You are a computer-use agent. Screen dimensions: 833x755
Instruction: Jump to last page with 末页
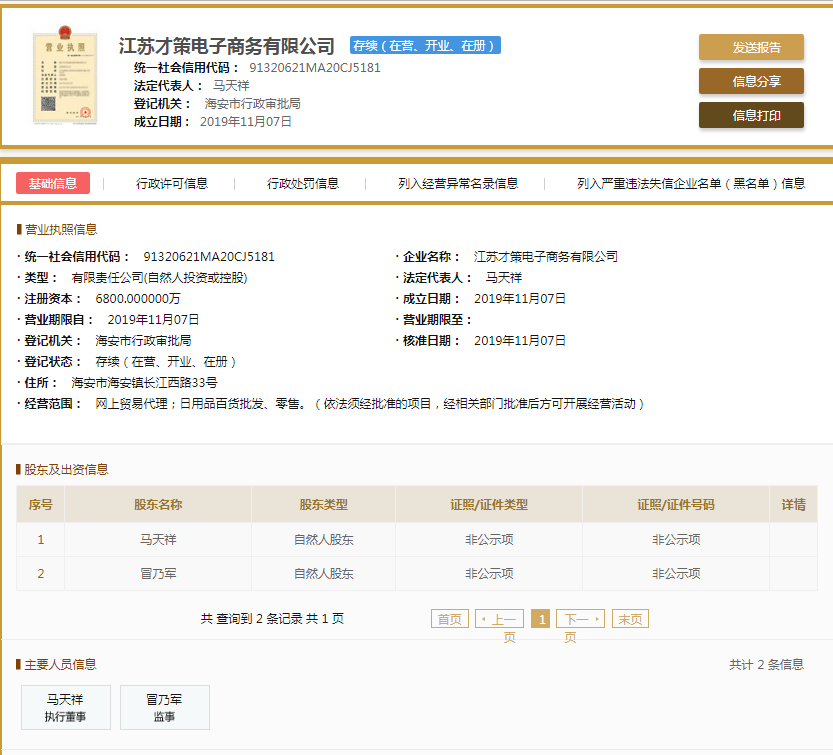coord(630,619)
